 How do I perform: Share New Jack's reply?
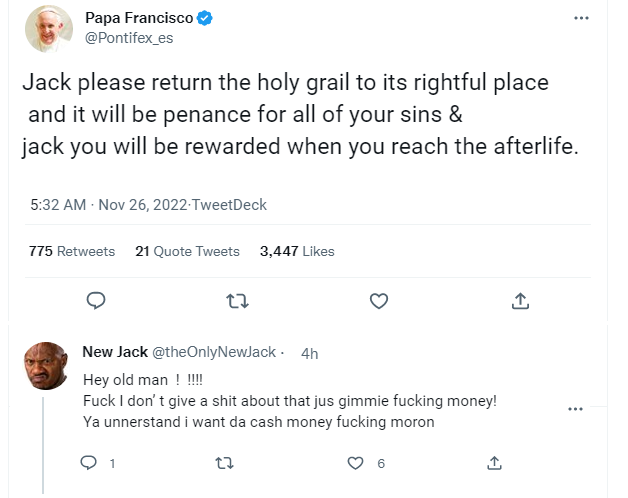coord(493,463)
